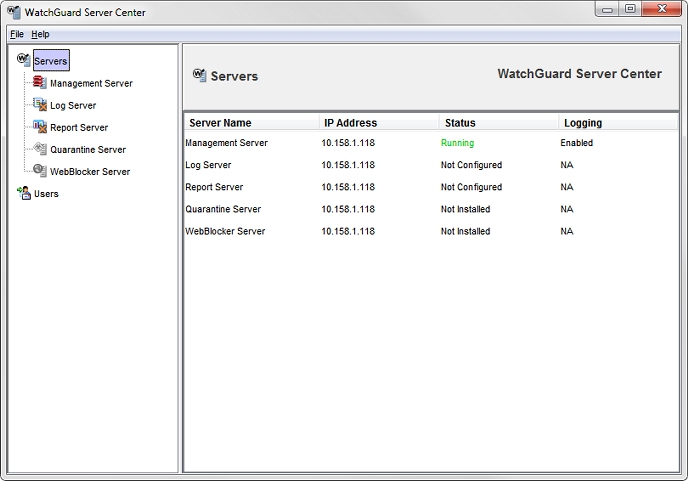The image size is (688, 481).
Task: Click the Log Server tree icon
Action: (x=40, y=105)
